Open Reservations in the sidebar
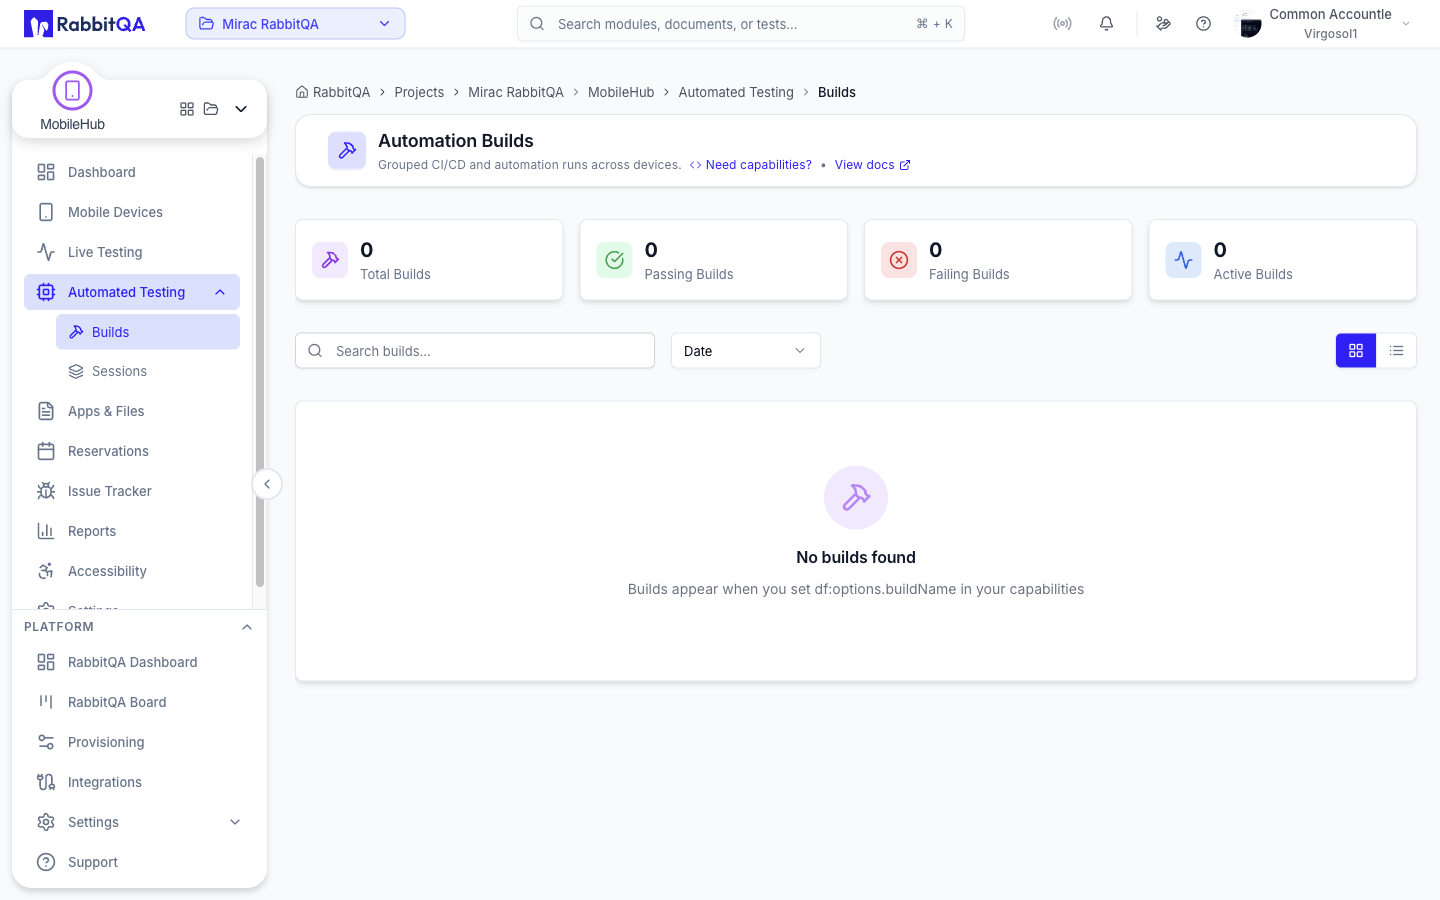 tap(132, 451)
